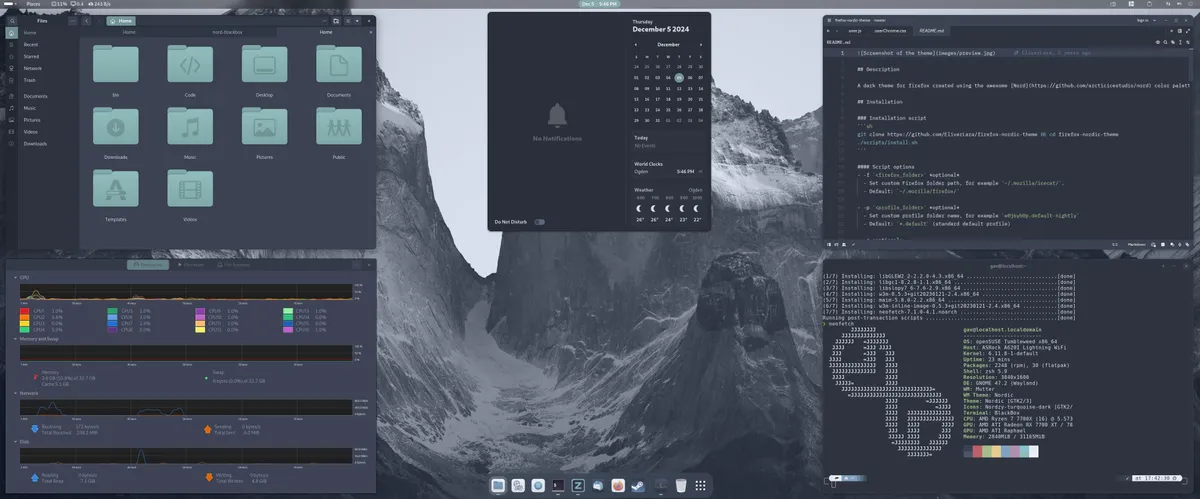
Task: Open the Videos folder icon in the grid
Action: click(x=190, y=188)
